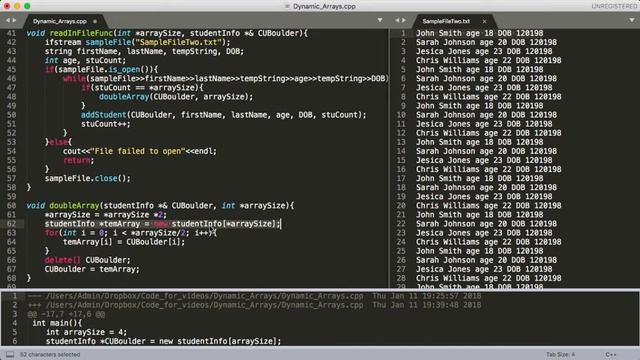Click stuCount++ on line 51
The image size is (640, 360).
tap(106, 124)
